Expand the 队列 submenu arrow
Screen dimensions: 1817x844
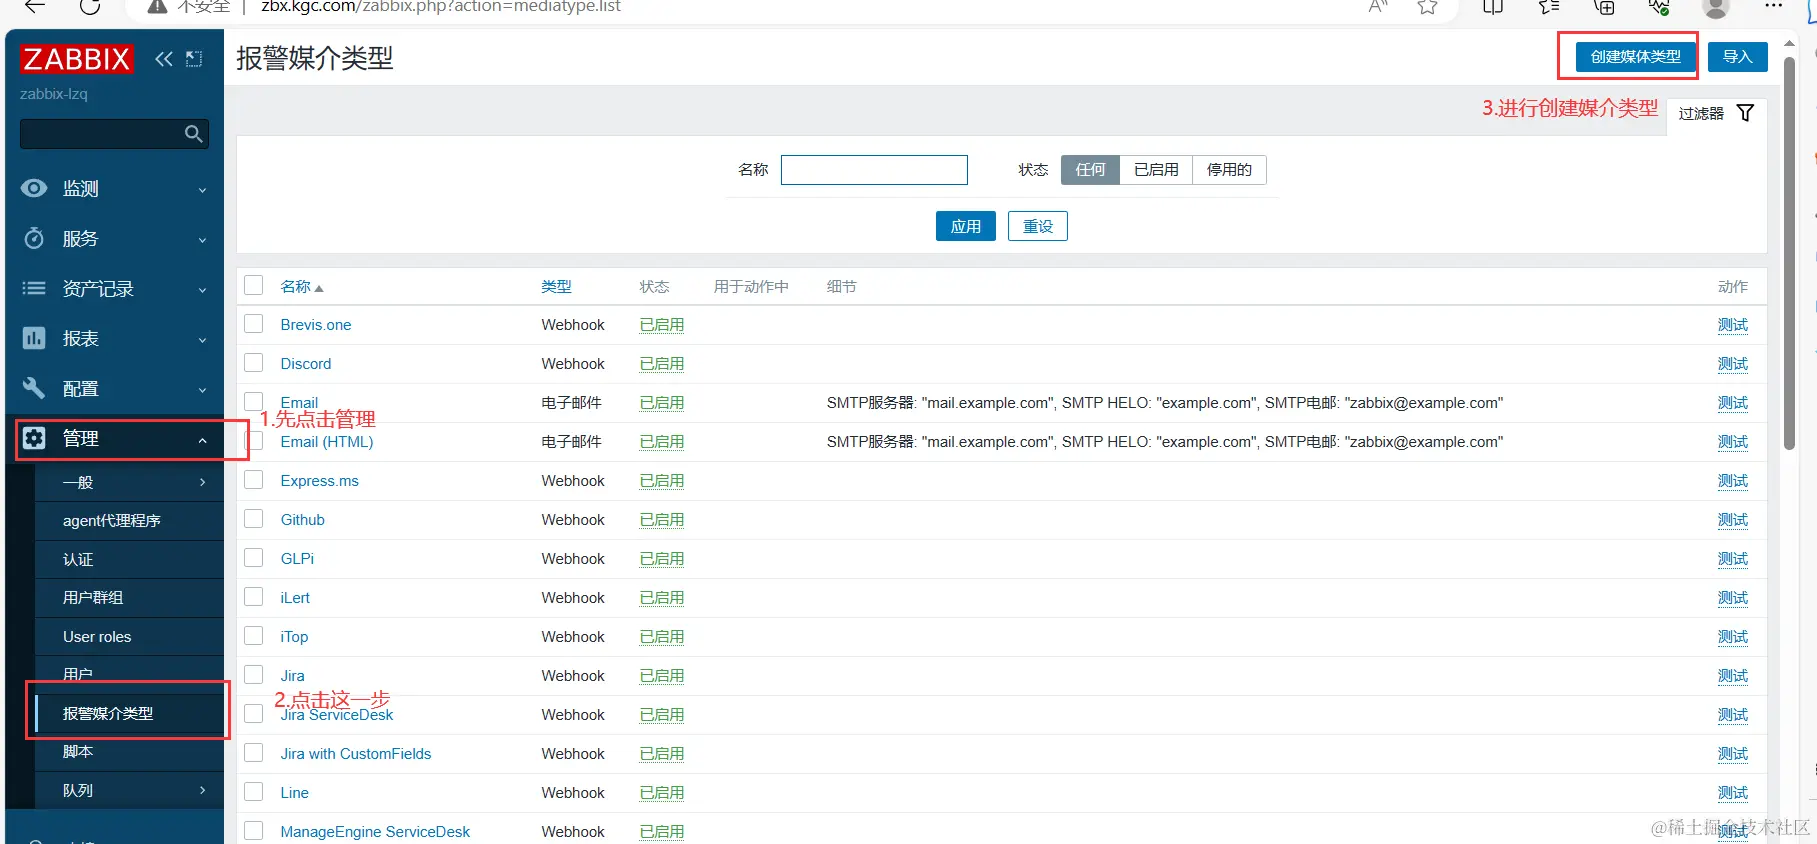tap(203, 790)
